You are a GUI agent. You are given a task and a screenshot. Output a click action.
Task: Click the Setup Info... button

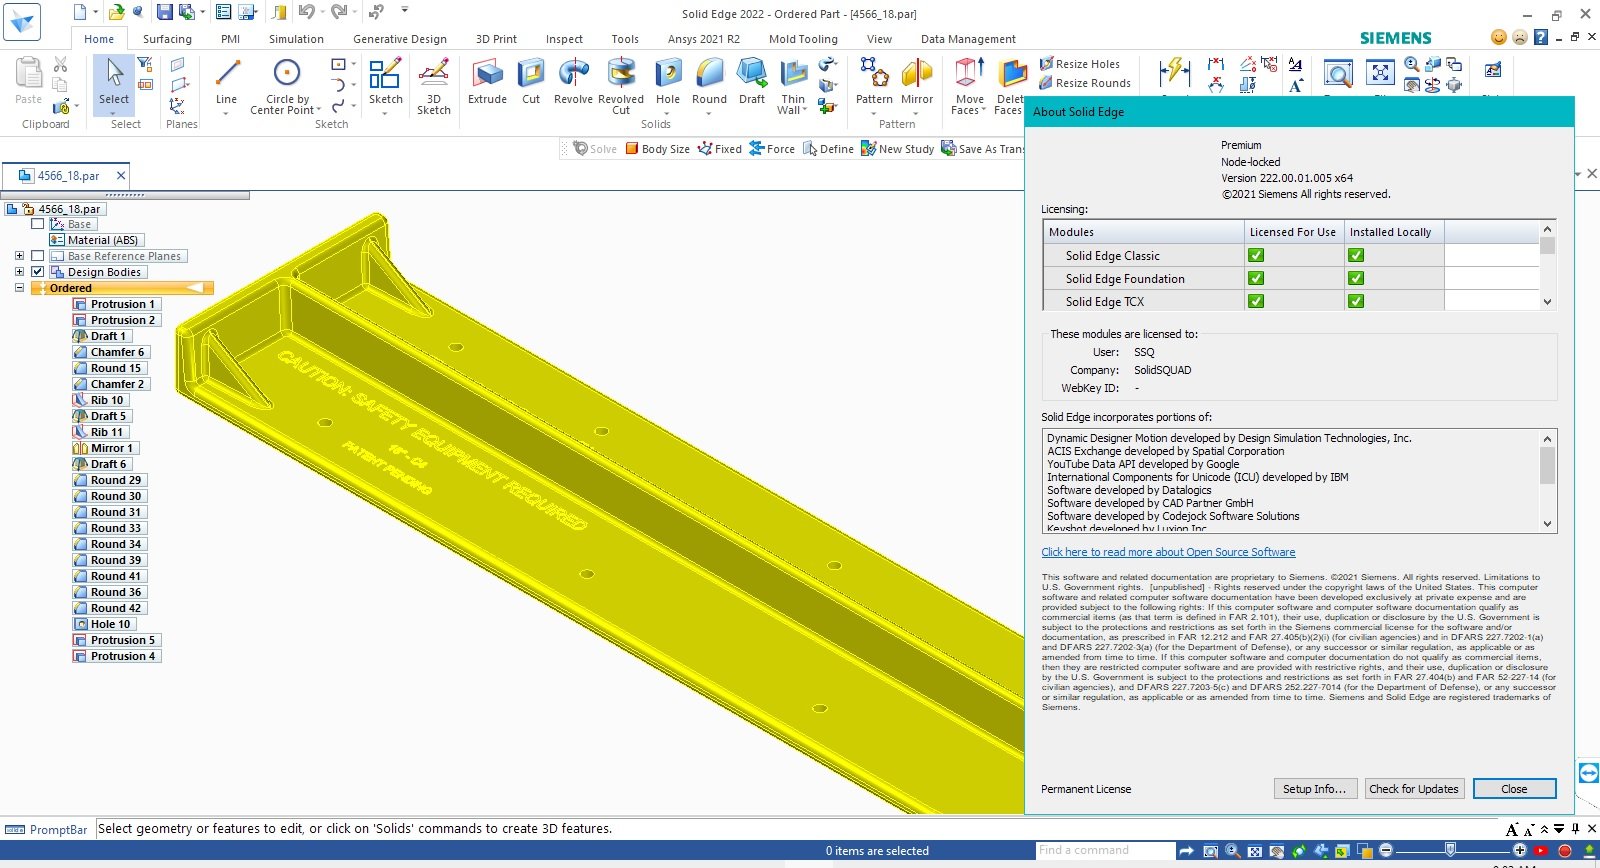click(1315, 788)
